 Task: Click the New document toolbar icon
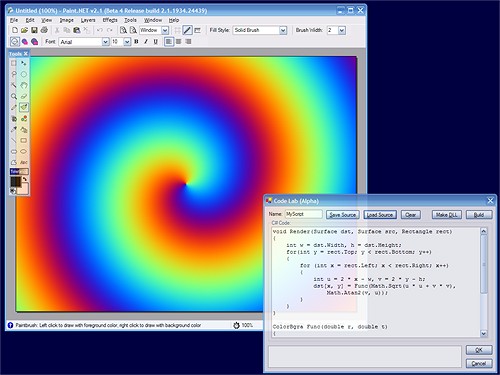click(15, 30)
